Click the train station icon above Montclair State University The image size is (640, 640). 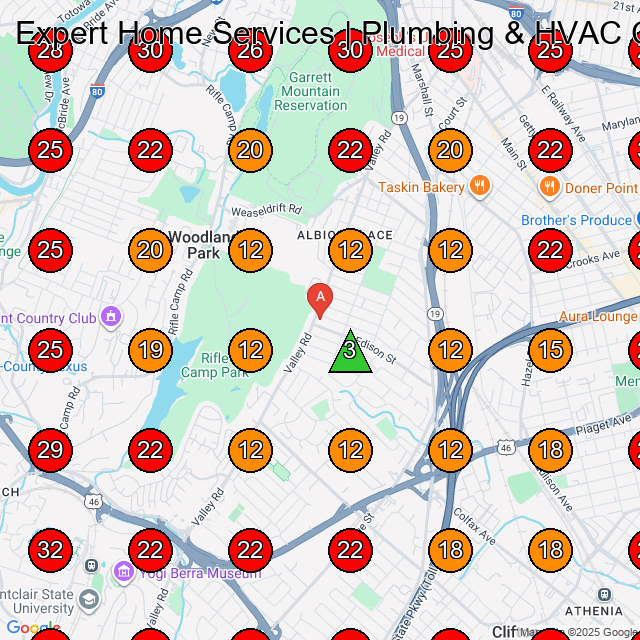point(91,565)
